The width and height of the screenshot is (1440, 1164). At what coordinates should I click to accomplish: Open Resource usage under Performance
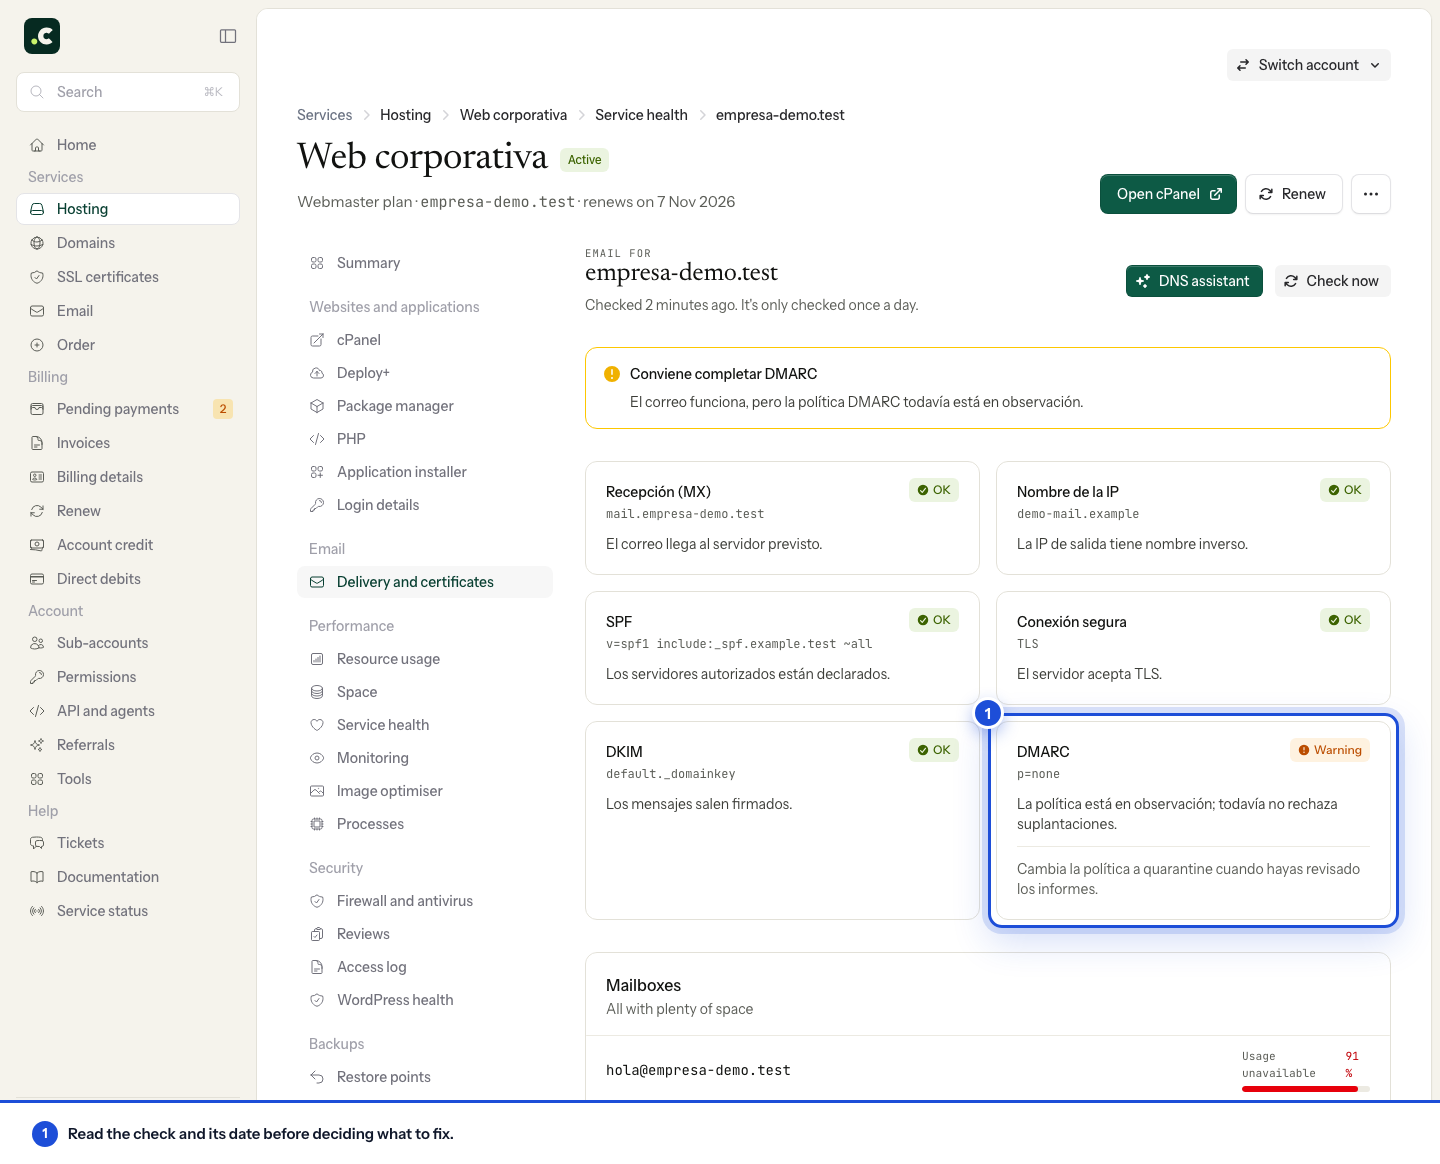tap(425, 659)
